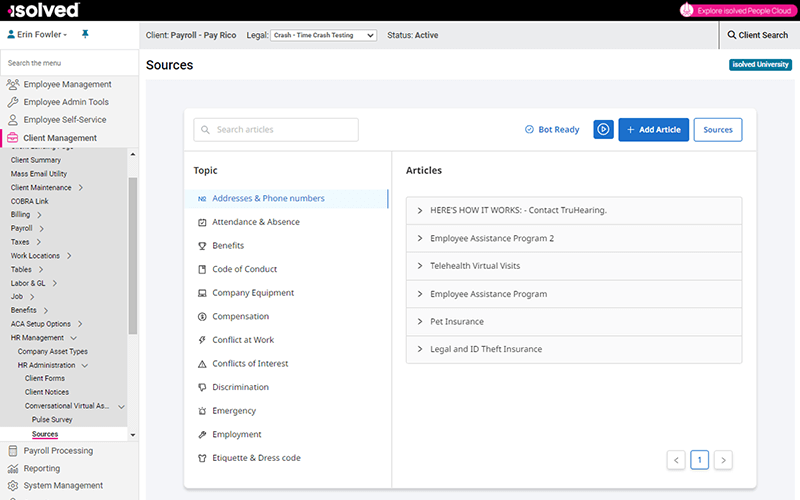Screen dimensions: 800x500
Task: Click the Employee Admin Tools wrench icon
Action: [12, 102]
